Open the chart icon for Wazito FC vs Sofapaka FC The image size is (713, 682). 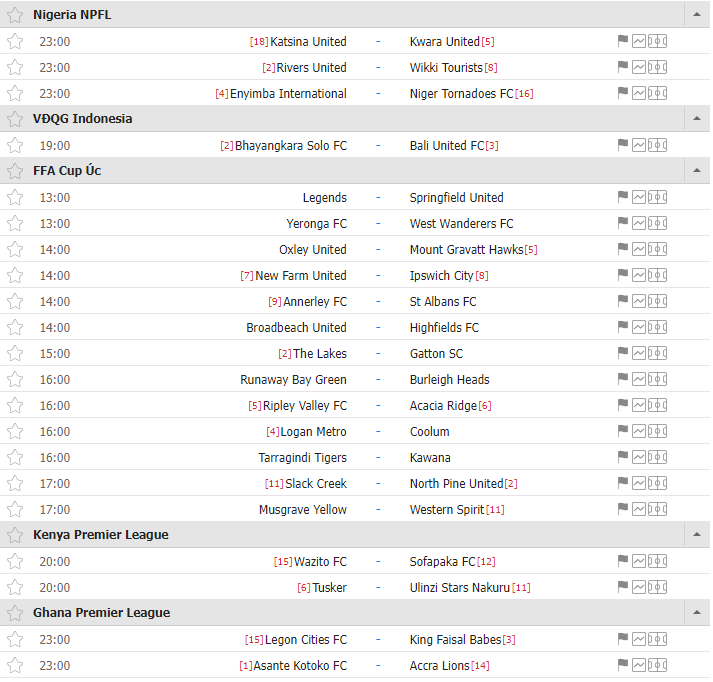pos(639,562)
